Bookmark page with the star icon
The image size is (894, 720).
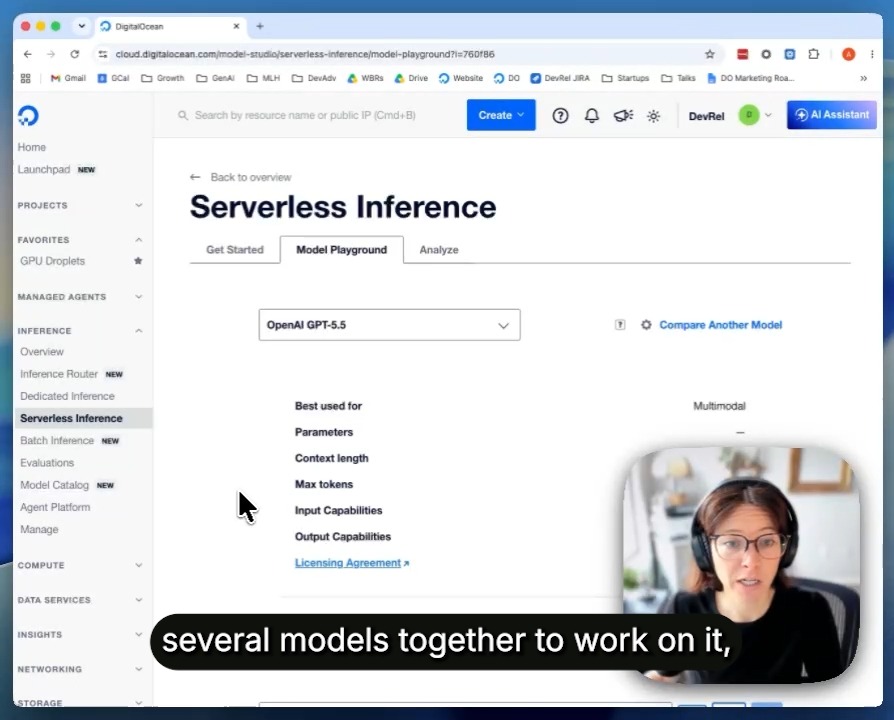point(709,54)
